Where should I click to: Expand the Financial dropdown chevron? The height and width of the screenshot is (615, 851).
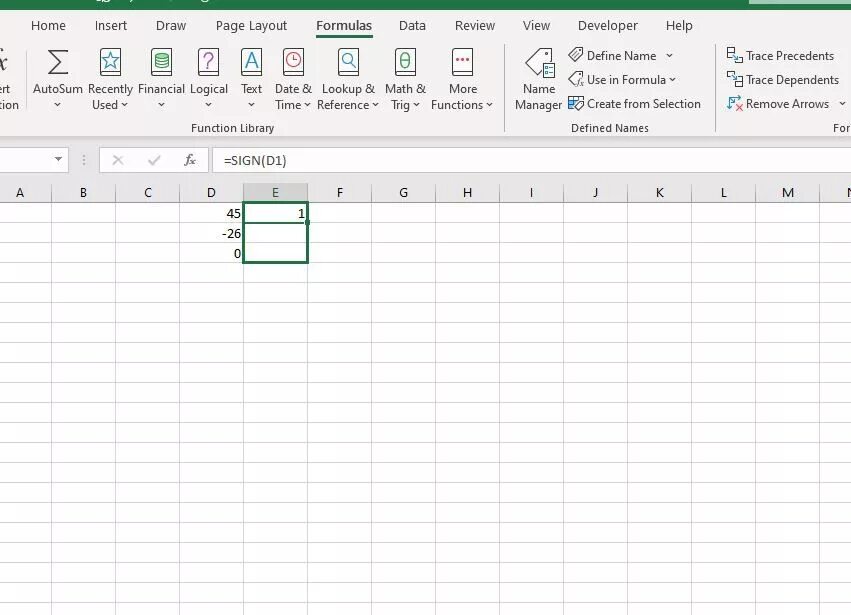coord(161,105)
